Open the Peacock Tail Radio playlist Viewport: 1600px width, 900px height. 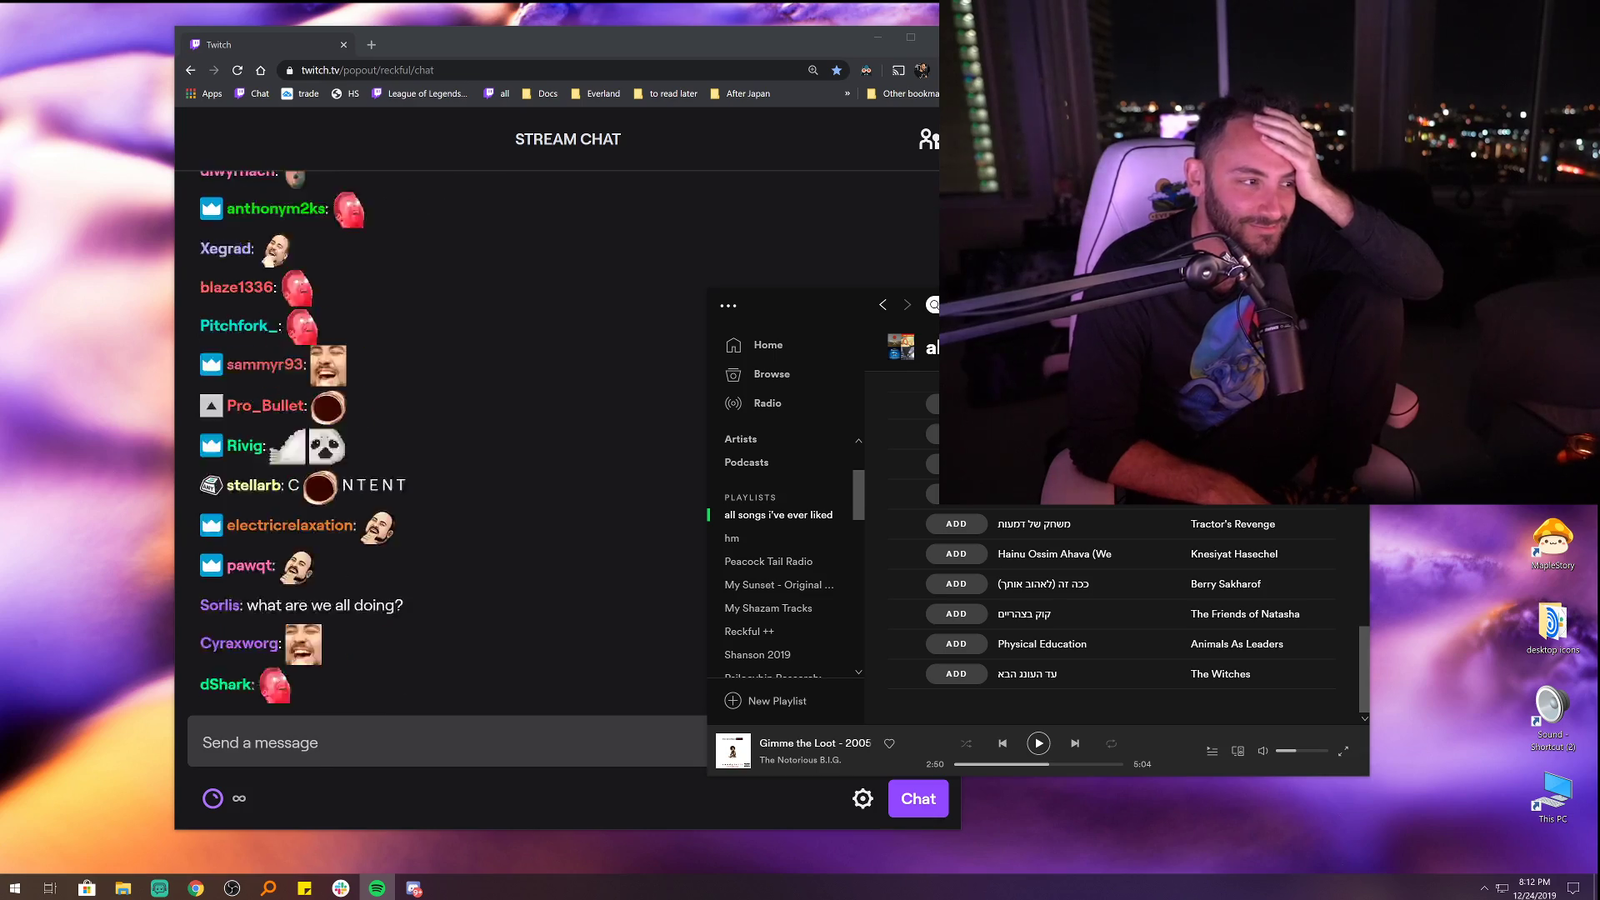769,562
